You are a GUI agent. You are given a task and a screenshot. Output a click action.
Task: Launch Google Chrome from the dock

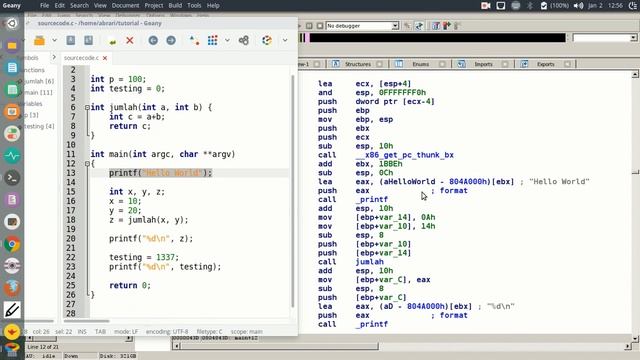tap(12, 244)
